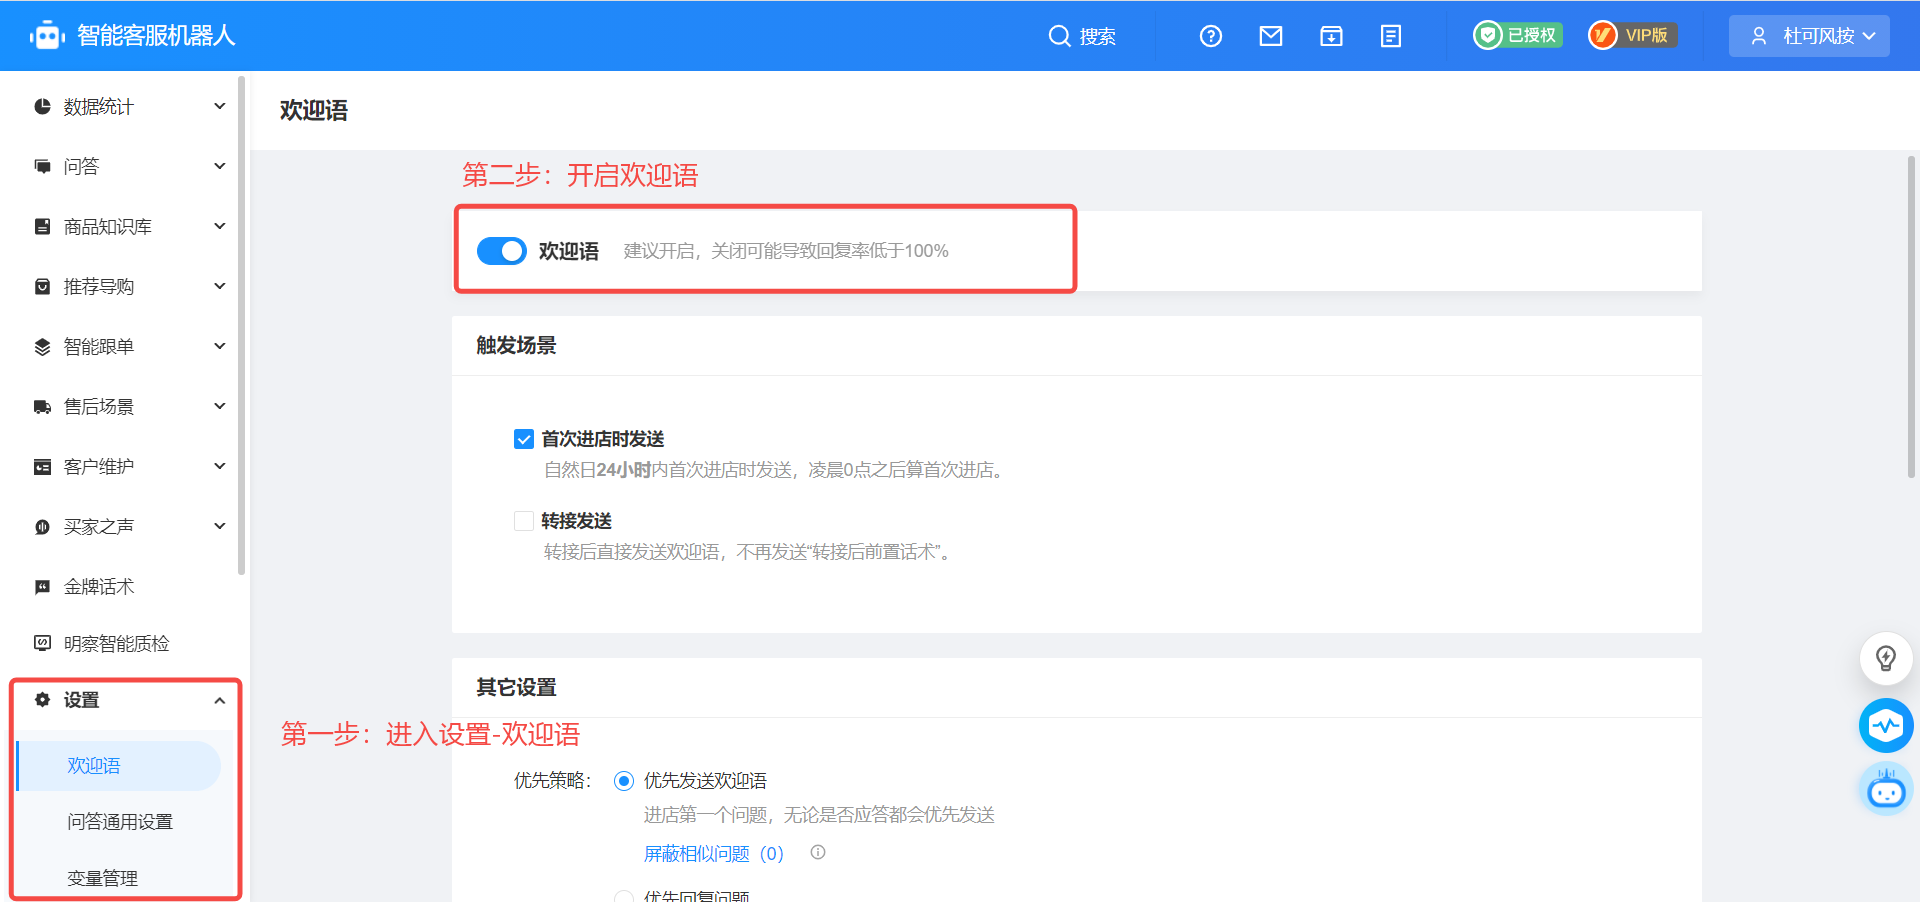Open the 杜可风按 account dropdown

tap(1809, 36)
